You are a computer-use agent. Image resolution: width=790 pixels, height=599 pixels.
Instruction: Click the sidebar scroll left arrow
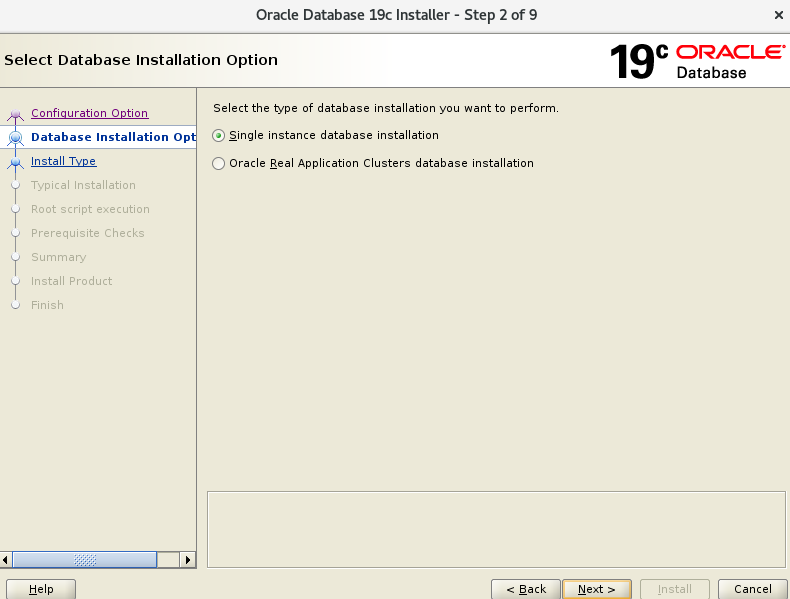[x=6, y=560]
